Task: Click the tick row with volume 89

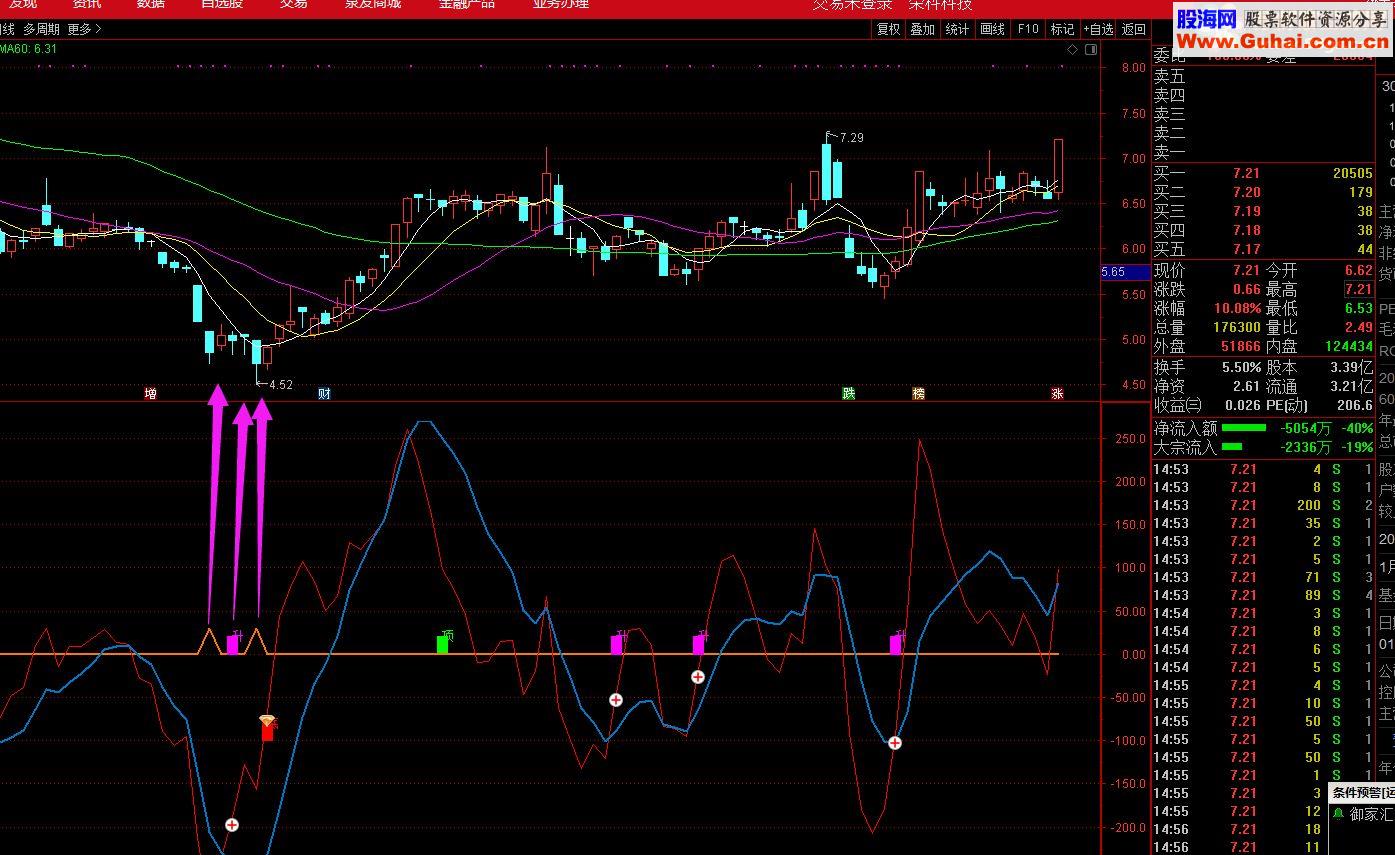Action: [1264, 595]
